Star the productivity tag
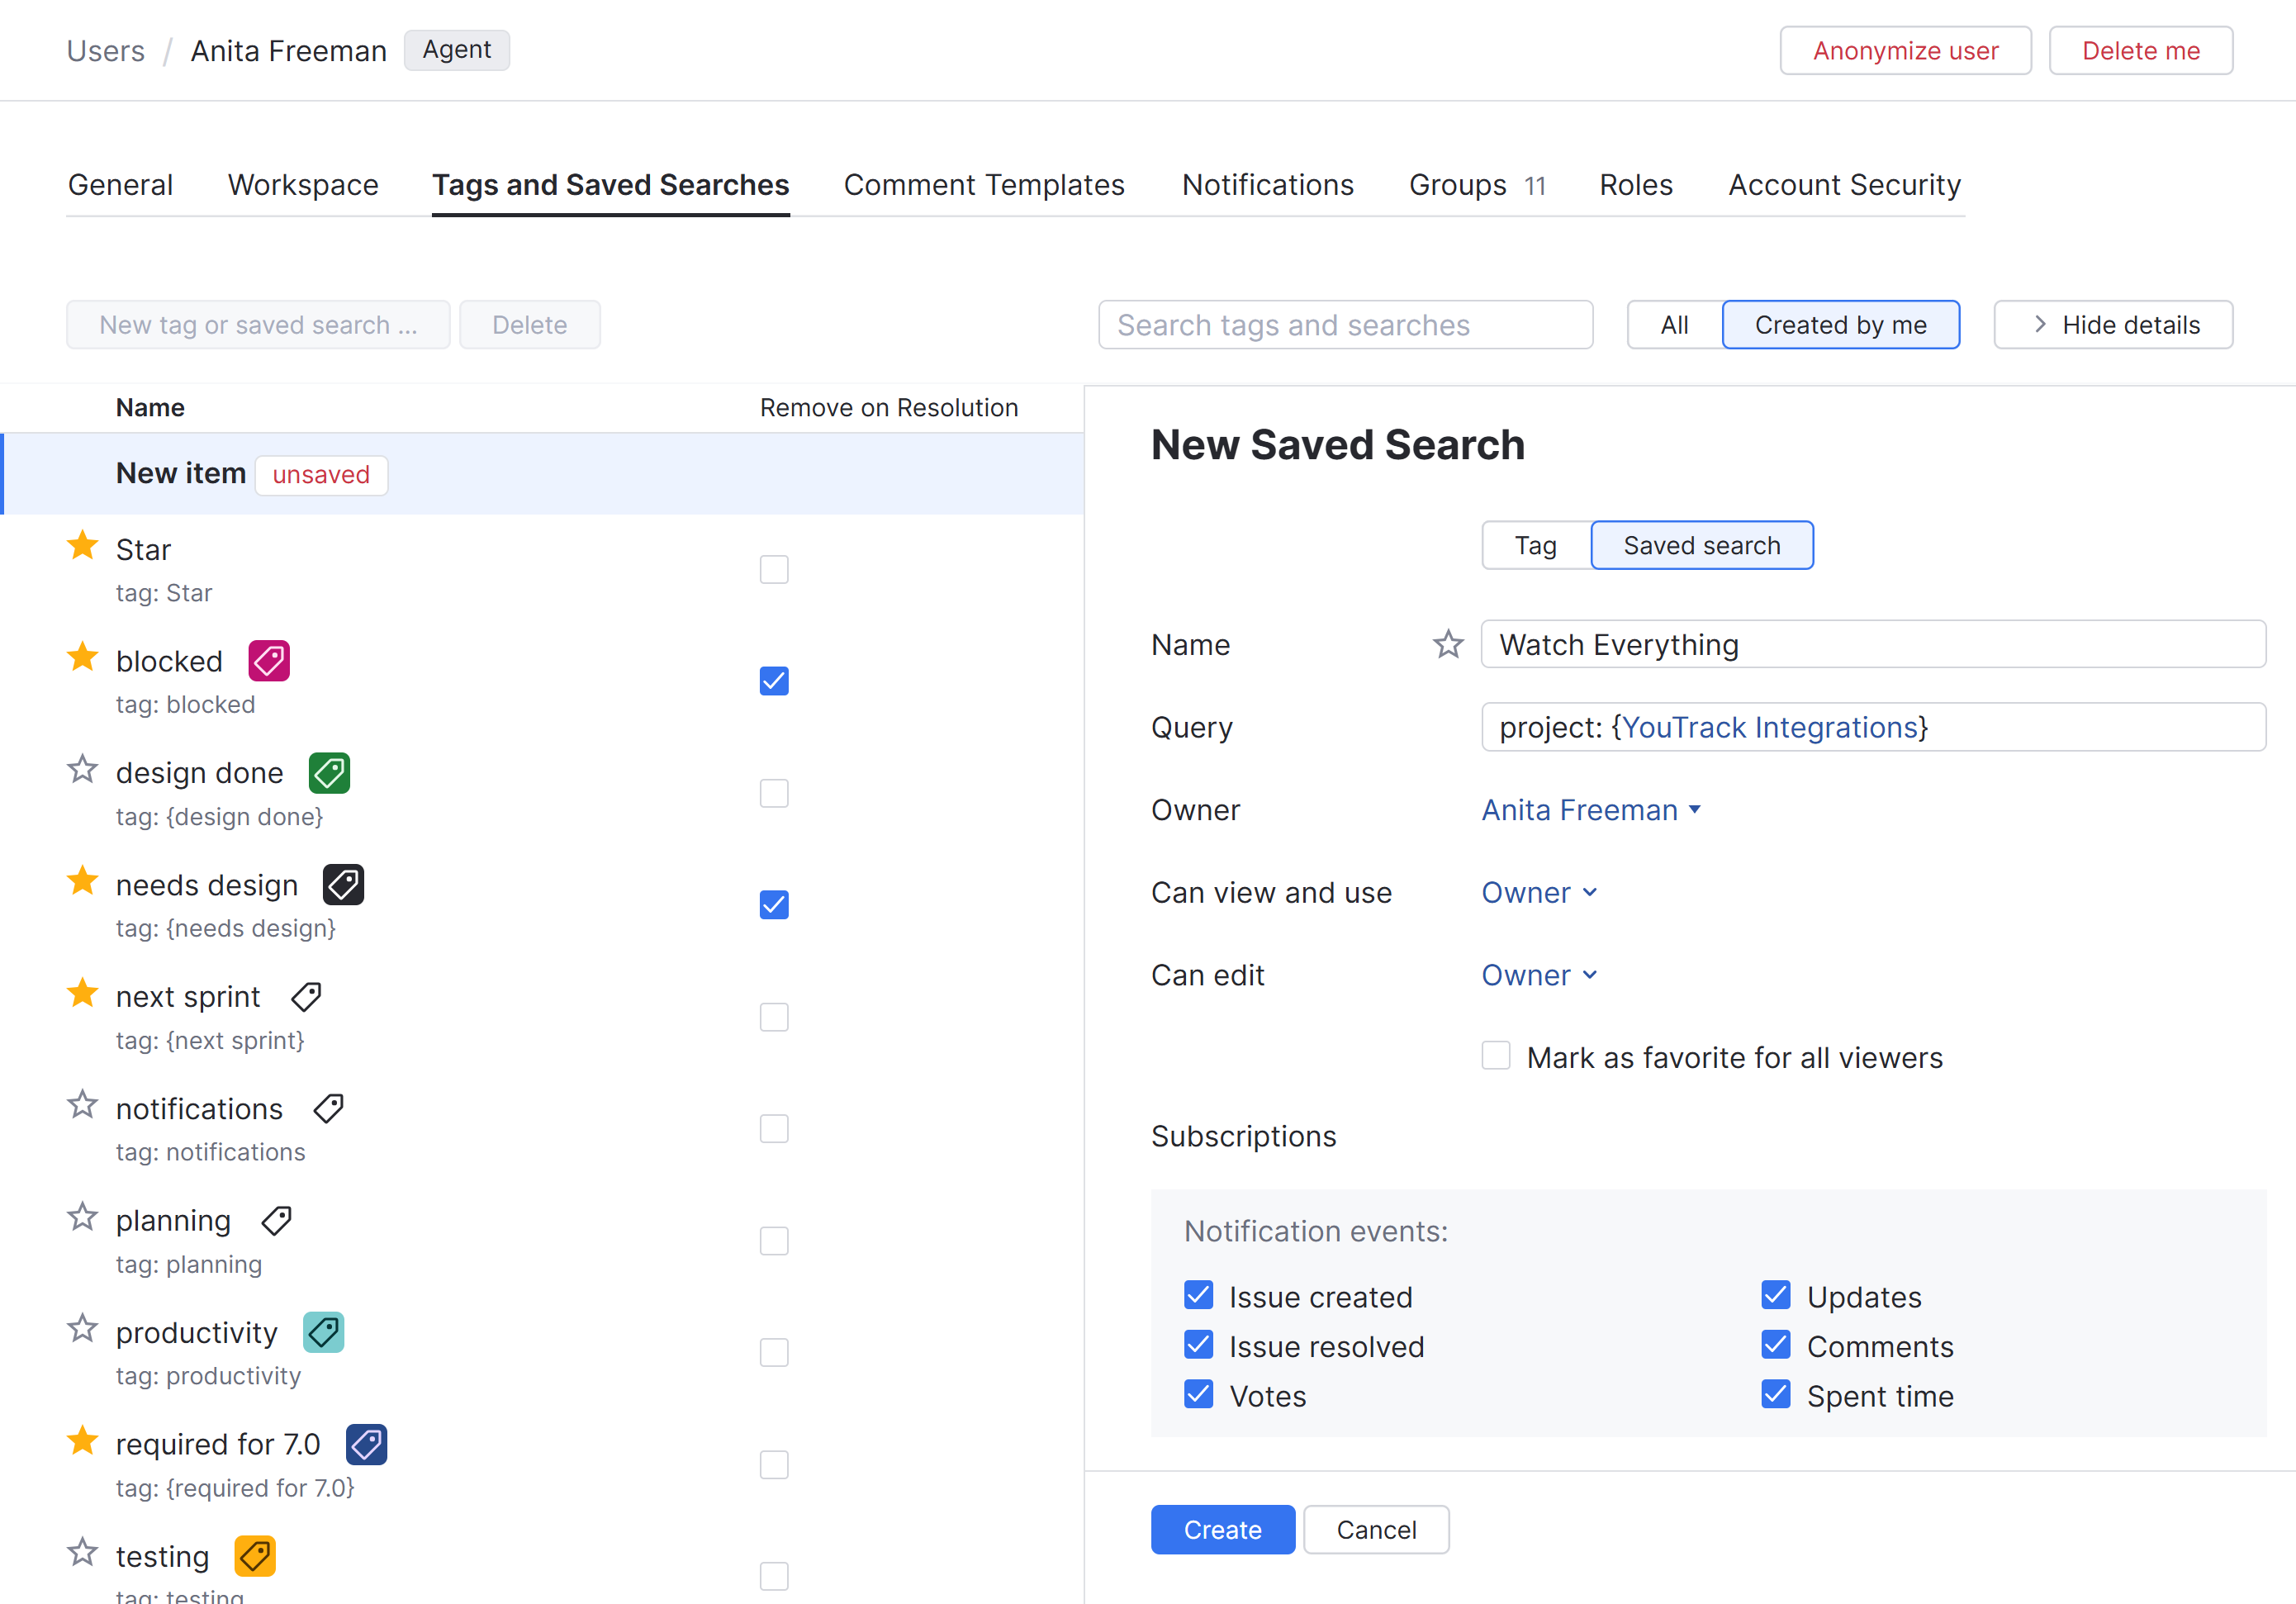This screenshot has width=2296, height=1604. point(82,1329)
